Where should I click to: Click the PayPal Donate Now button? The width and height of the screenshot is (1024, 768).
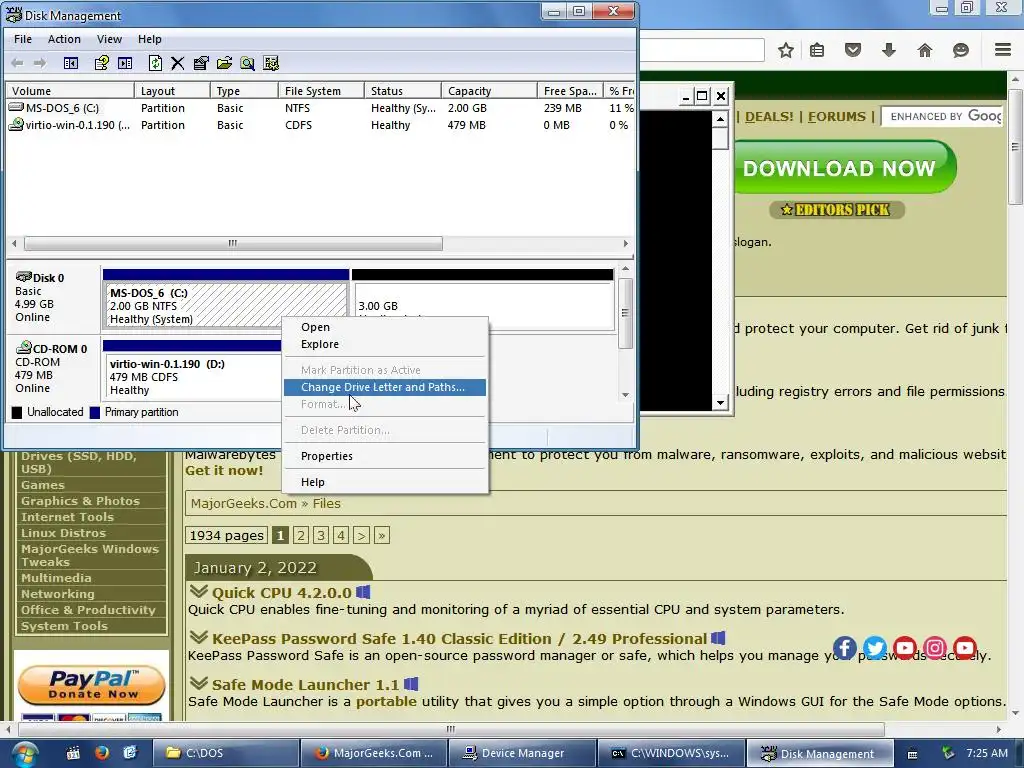tap(91, 685)
